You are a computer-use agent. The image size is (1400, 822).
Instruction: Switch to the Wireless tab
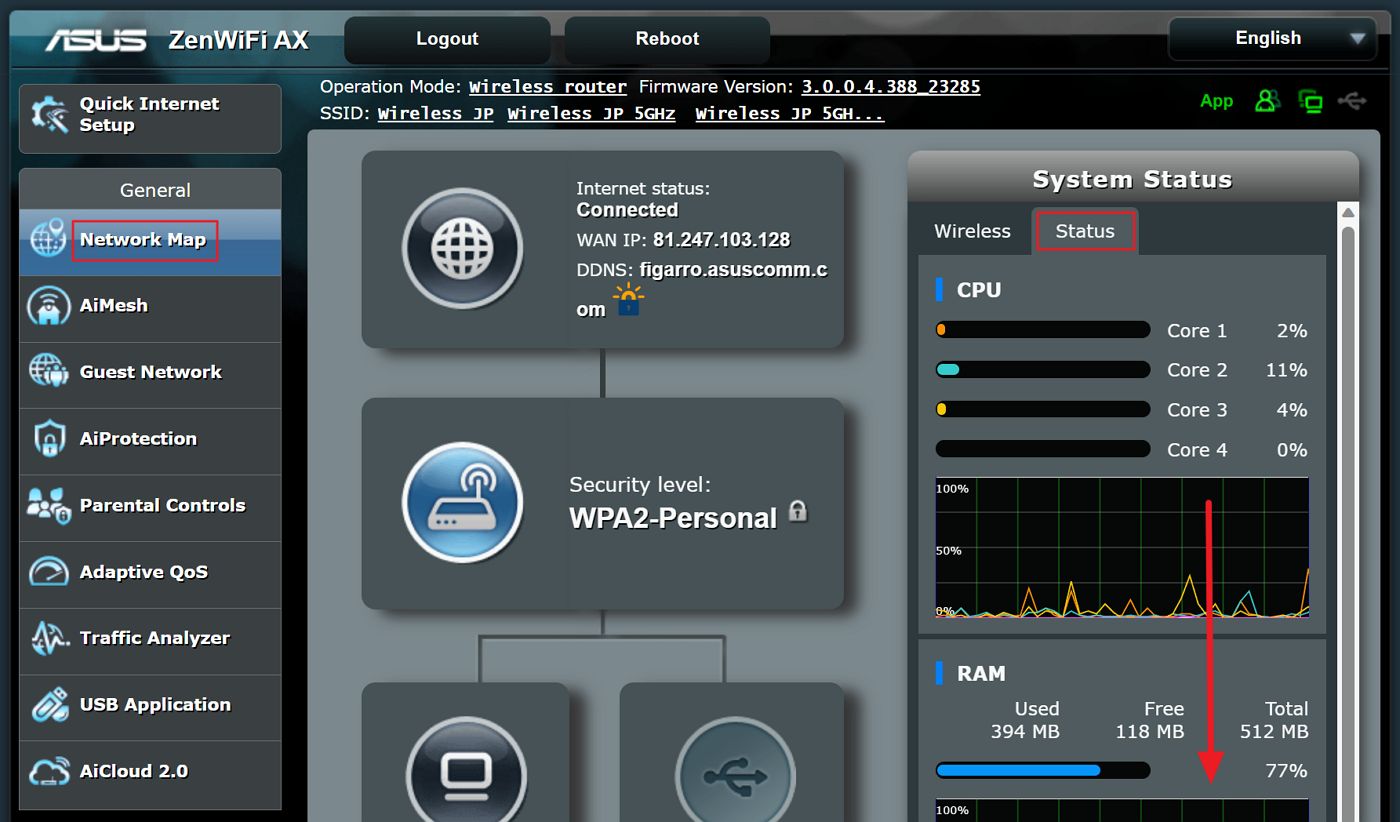(x=971, y=230)
